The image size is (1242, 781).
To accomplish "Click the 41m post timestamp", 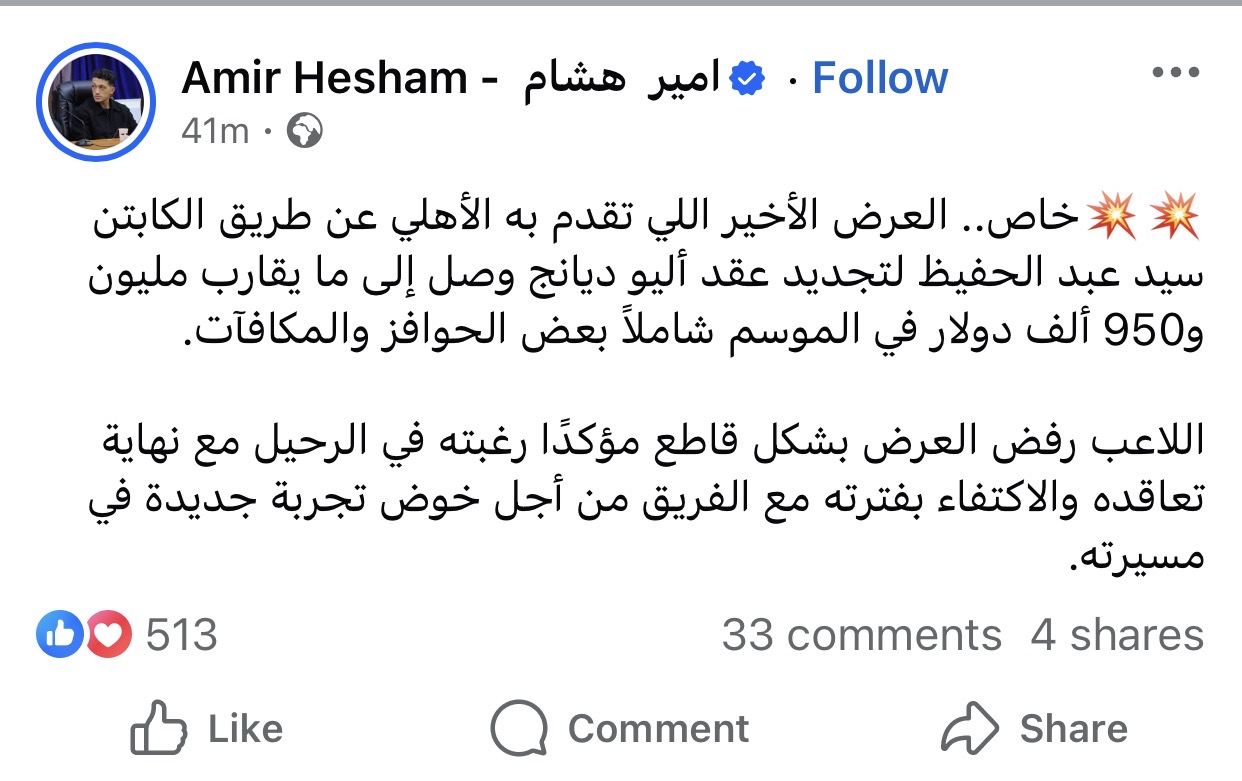I will tap(214, 131).
